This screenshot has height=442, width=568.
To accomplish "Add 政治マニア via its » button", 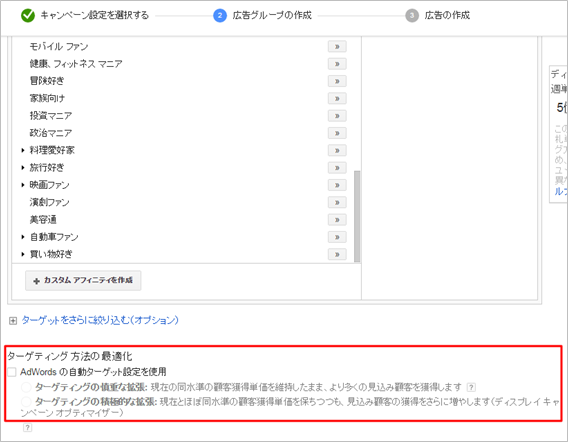I will pyautogui.click(x=337, y=133).
